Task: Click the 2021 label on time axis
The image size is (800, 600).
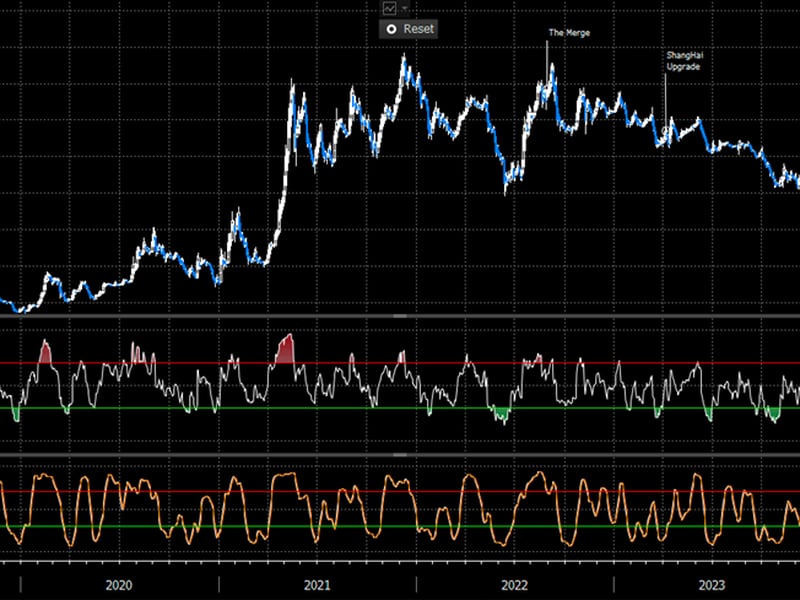Action: (317, 584)
